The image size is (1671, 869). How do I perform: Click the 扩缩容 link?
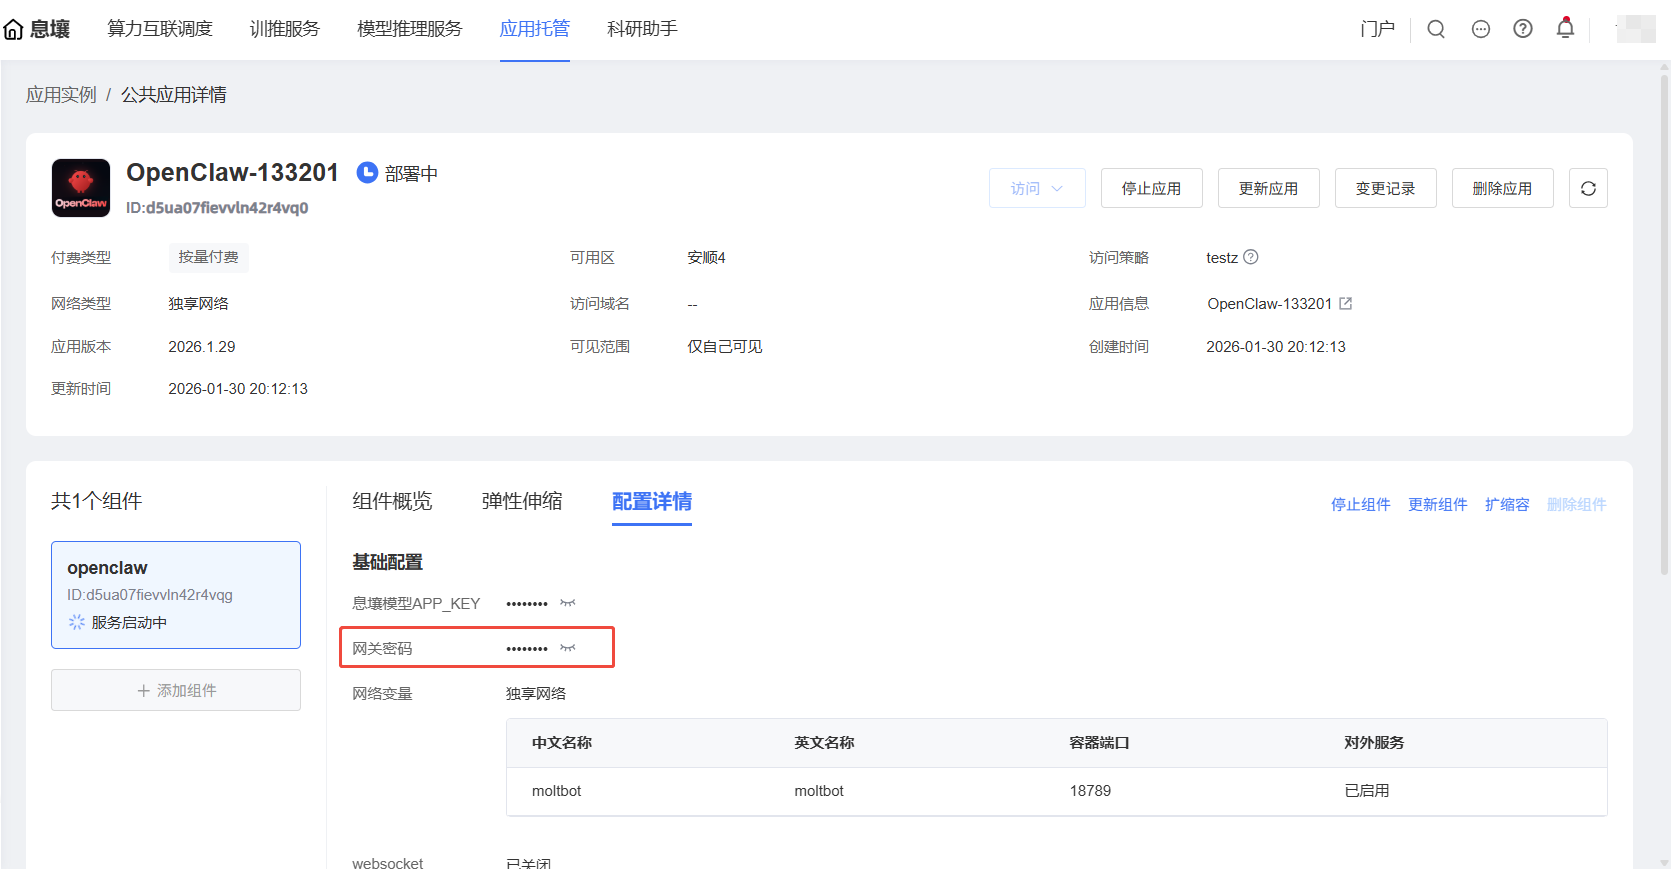(1507, 504)
